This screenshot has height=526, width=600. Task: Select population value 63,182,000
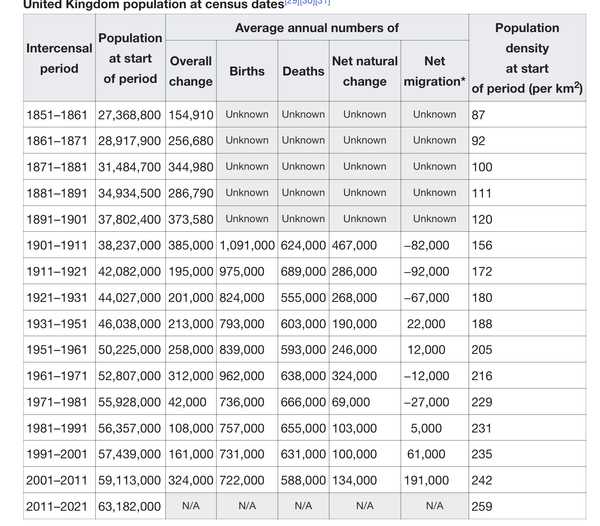coord(129,506)
